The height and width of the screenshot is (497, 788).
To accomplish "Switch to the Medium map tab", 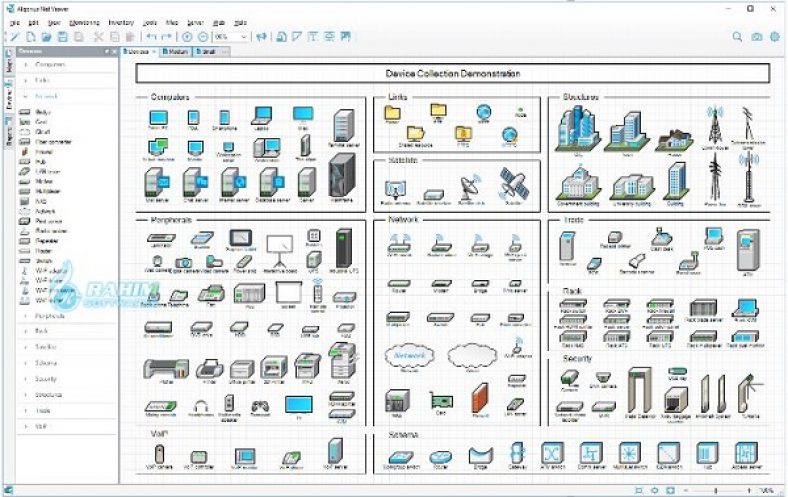I will pyautogui.click(x=175, y=52).
